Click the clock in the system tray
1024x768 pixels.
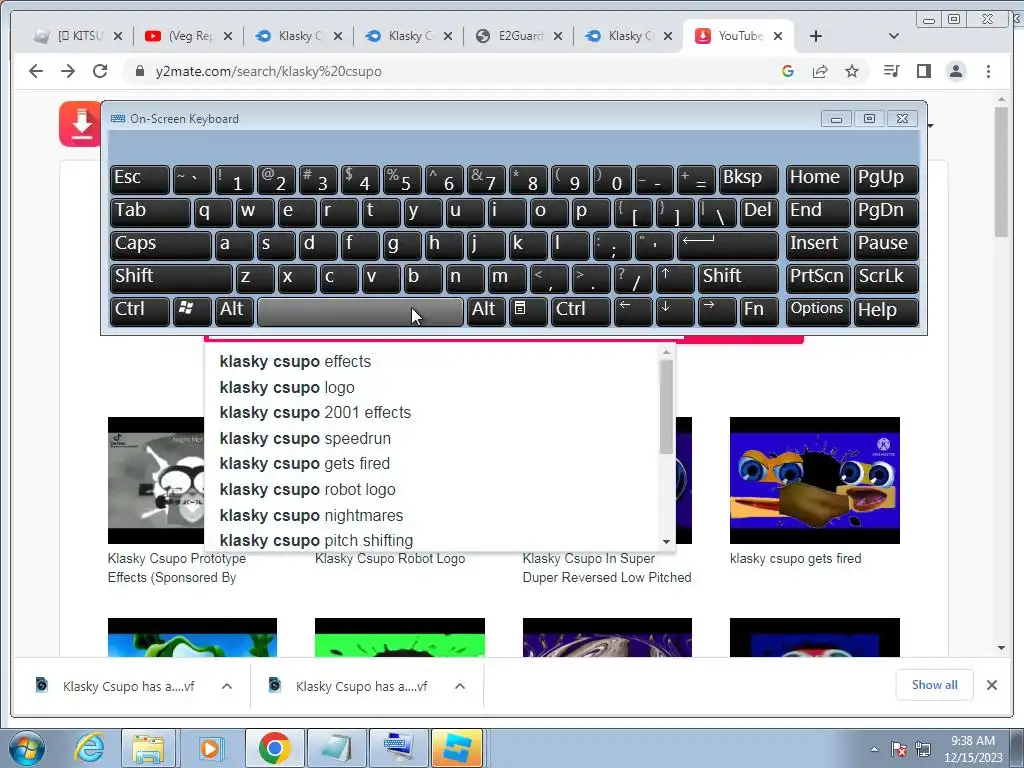[972, 749]
